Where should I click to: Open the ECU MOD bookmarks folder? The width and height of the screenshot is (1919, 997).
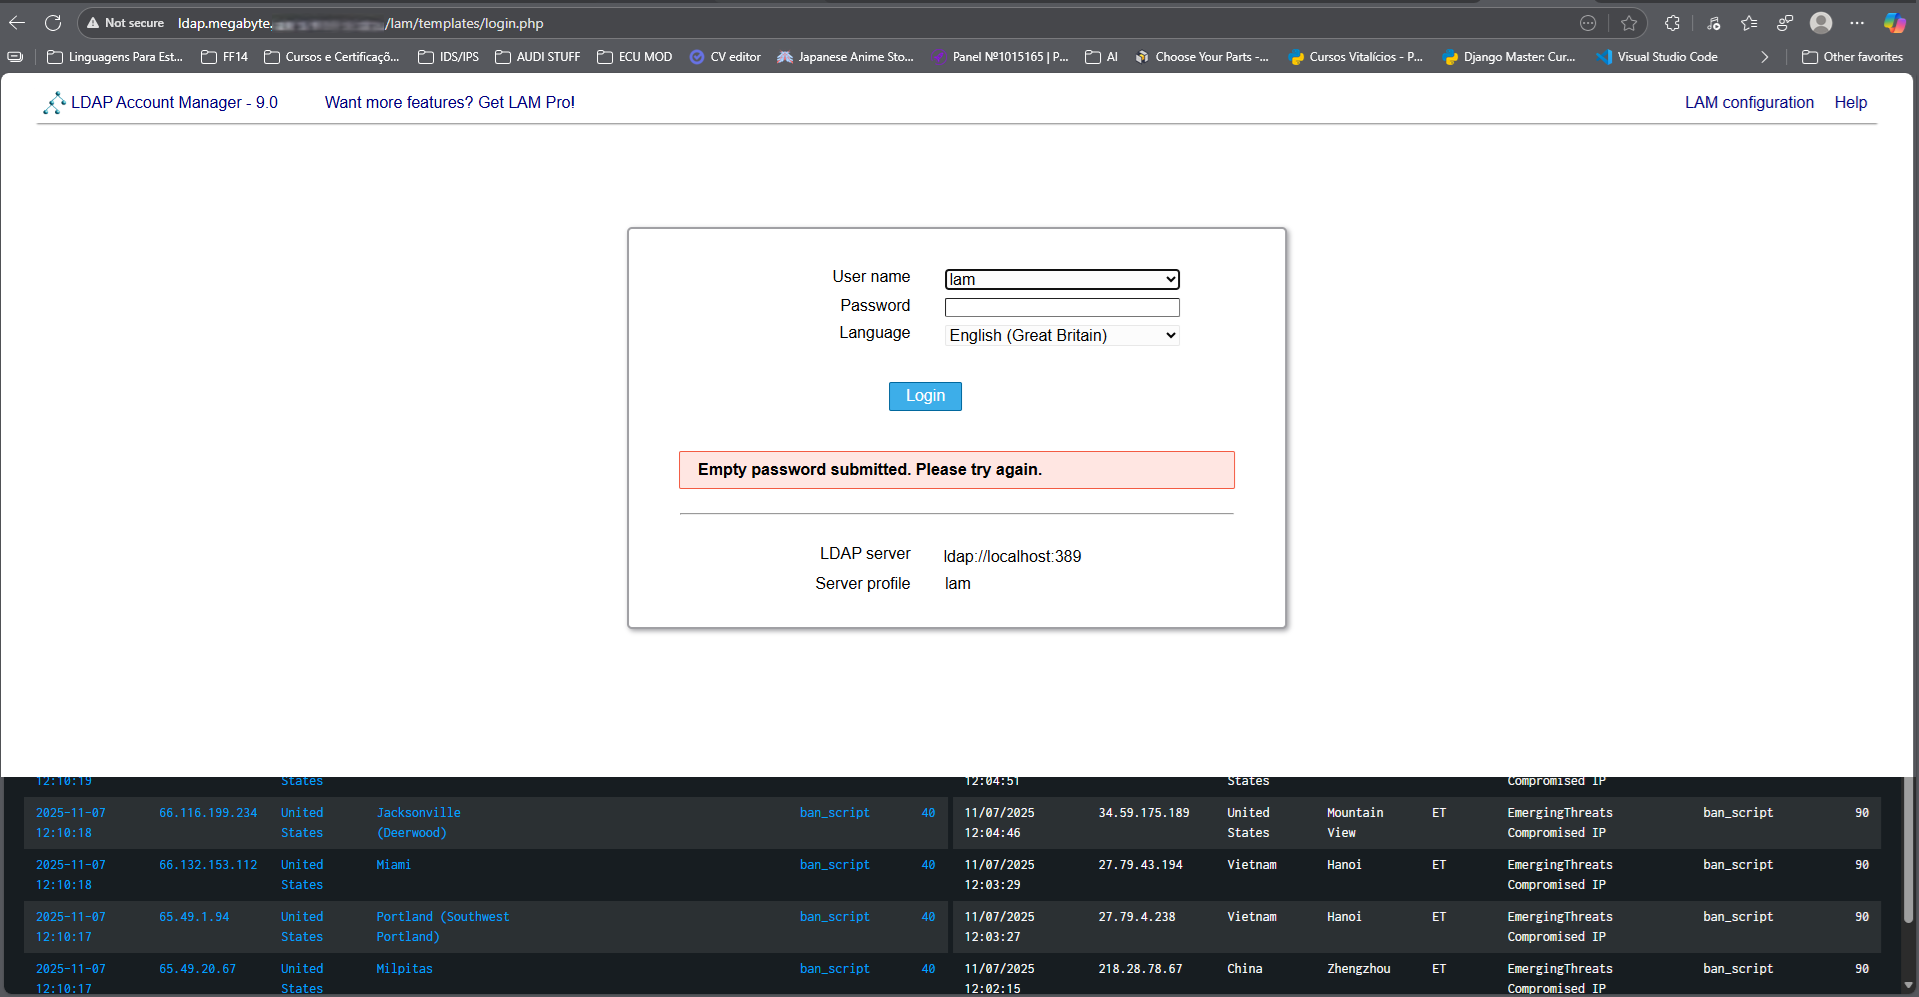(x=634, y=57)
